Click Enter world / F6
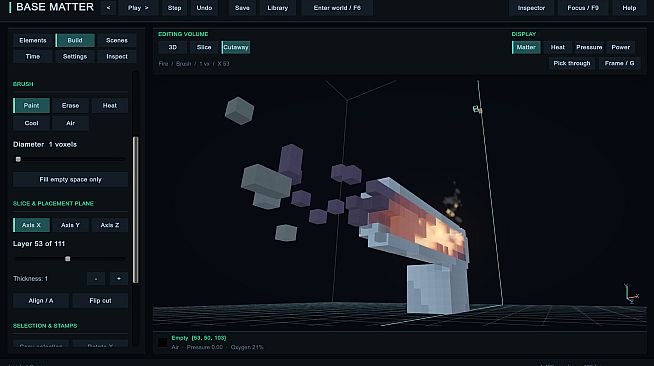This screenshot has height=366, width=654. 337,8
